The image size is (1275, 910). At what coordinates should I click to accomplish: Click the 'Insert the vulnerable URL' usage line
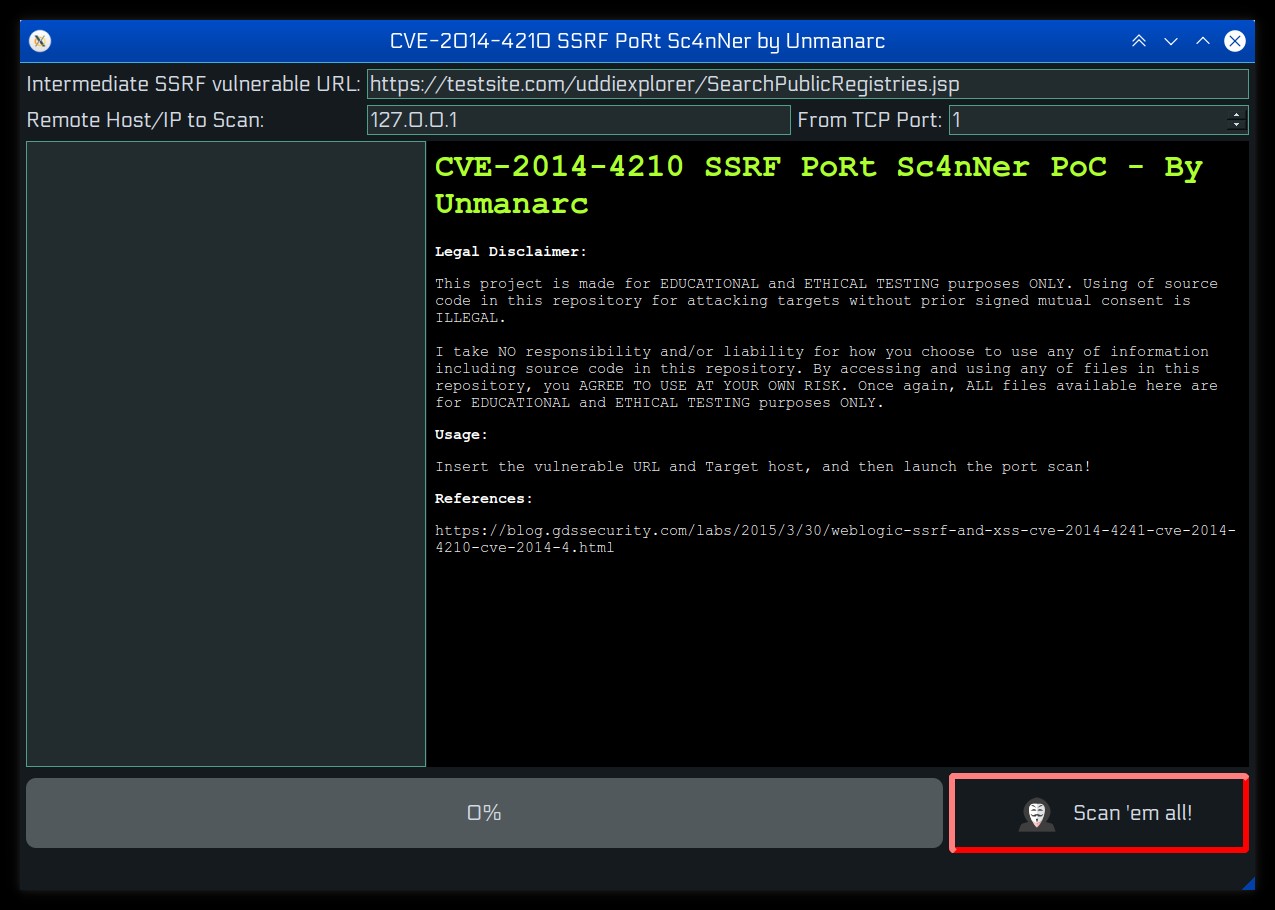[763, 467]
